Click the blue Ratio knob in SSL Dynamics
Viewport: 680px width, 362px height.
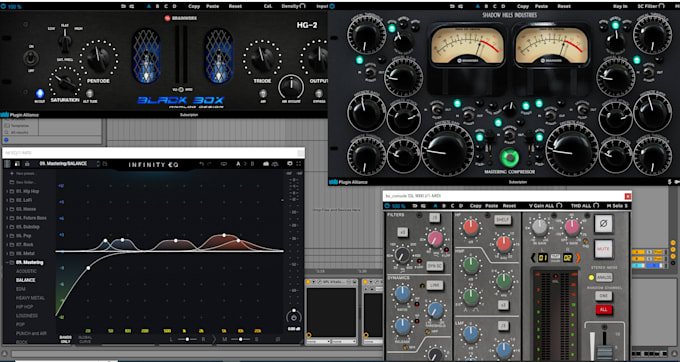coord(402,294)
